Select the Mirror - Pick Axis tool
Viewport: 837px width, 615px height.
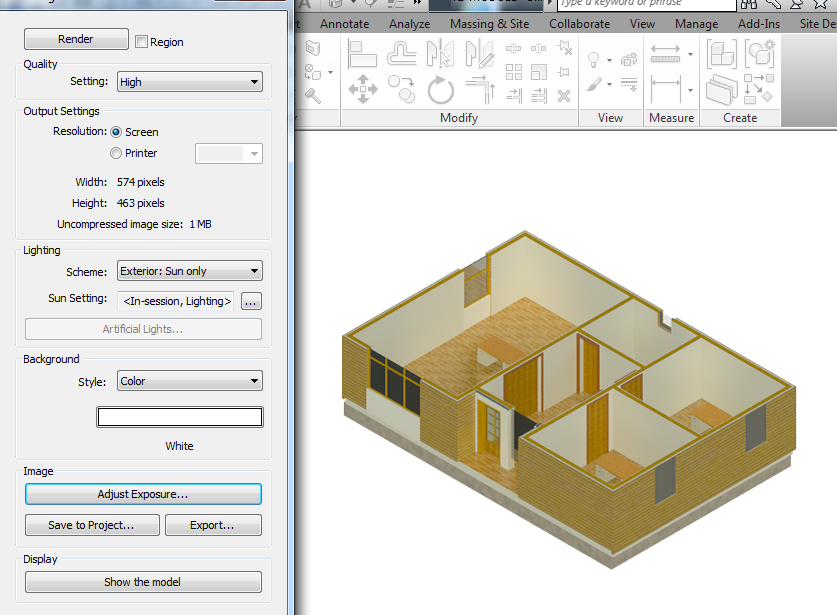(440, 55)
